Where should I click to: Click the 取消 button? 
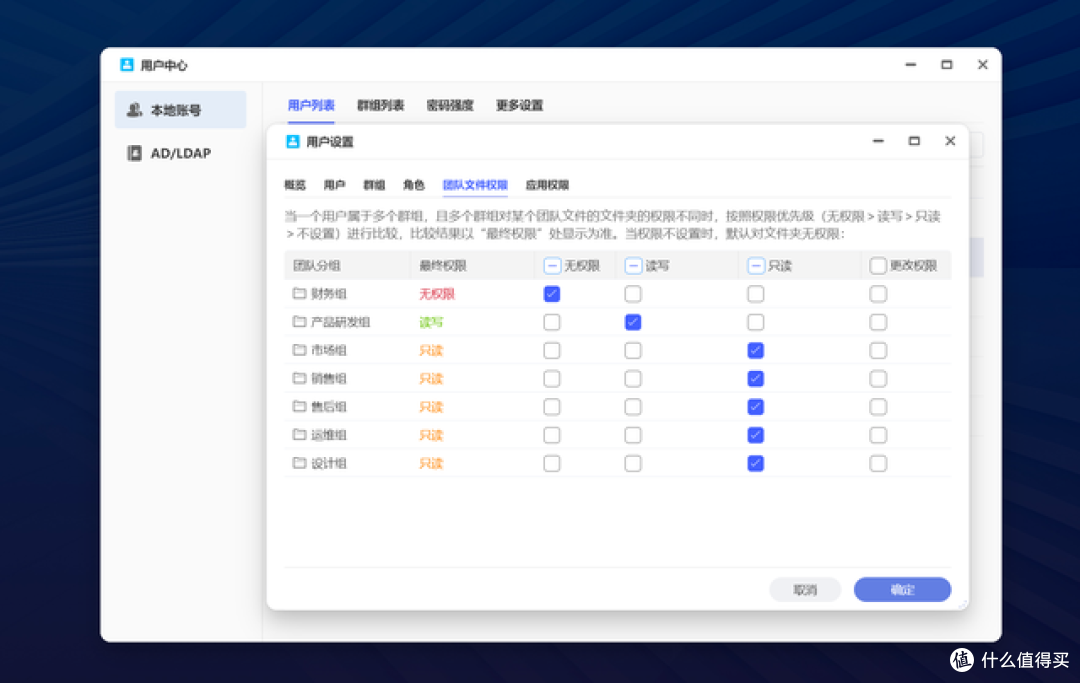804,589
